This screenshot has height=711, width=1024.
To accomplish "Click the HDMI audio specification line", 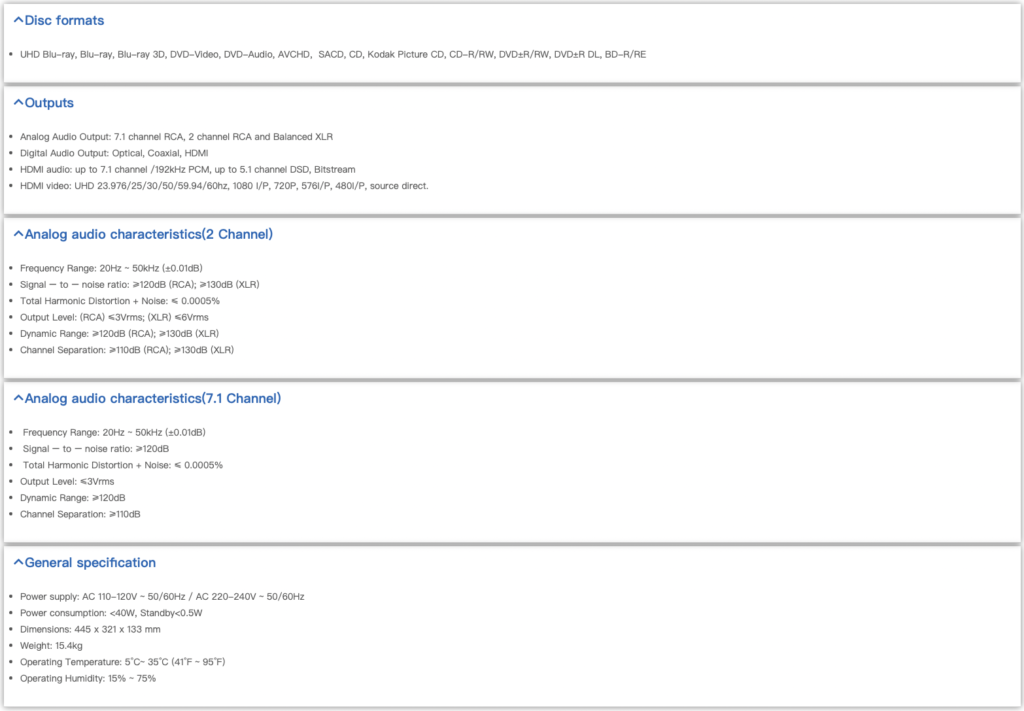I will (x=187, y=169).
